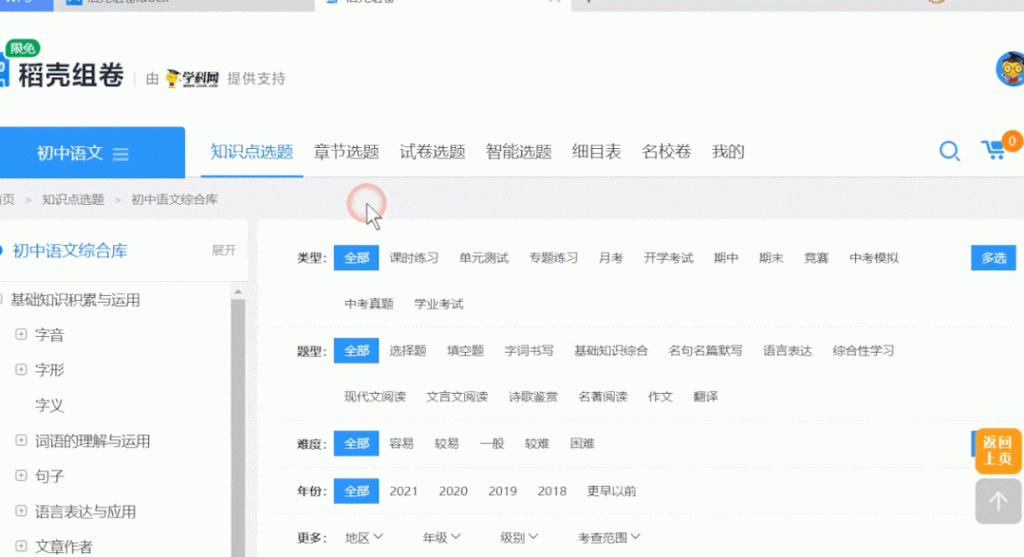Select 全部 in the 难度 row
The image size is (1024, 557).
356,443
